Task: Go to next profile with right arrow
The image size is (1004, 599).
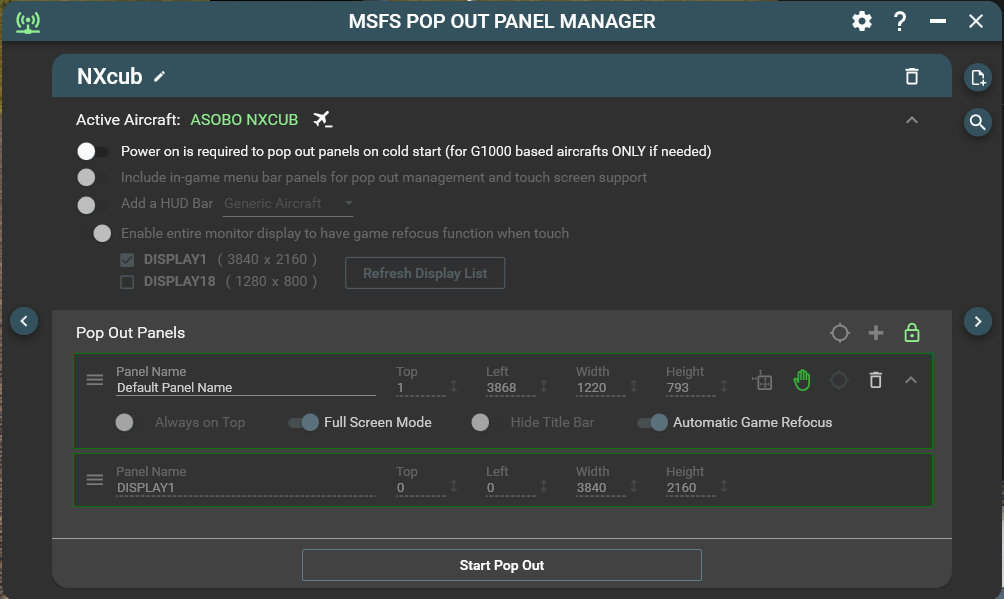Action: pyautogui.click(x=977, y=321)
